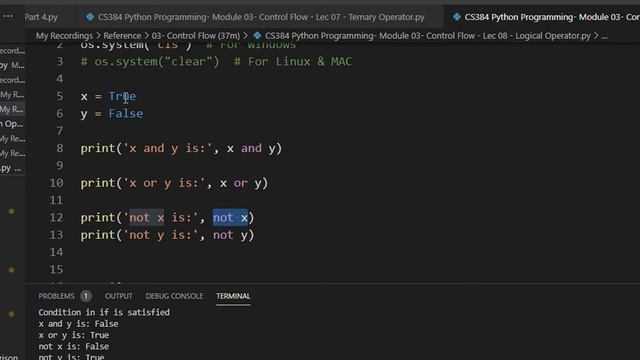This screenshot has width=640, height=360.
Task: Click the Python file icon on the Ternary Operator tab
Action: coord(90,17)
